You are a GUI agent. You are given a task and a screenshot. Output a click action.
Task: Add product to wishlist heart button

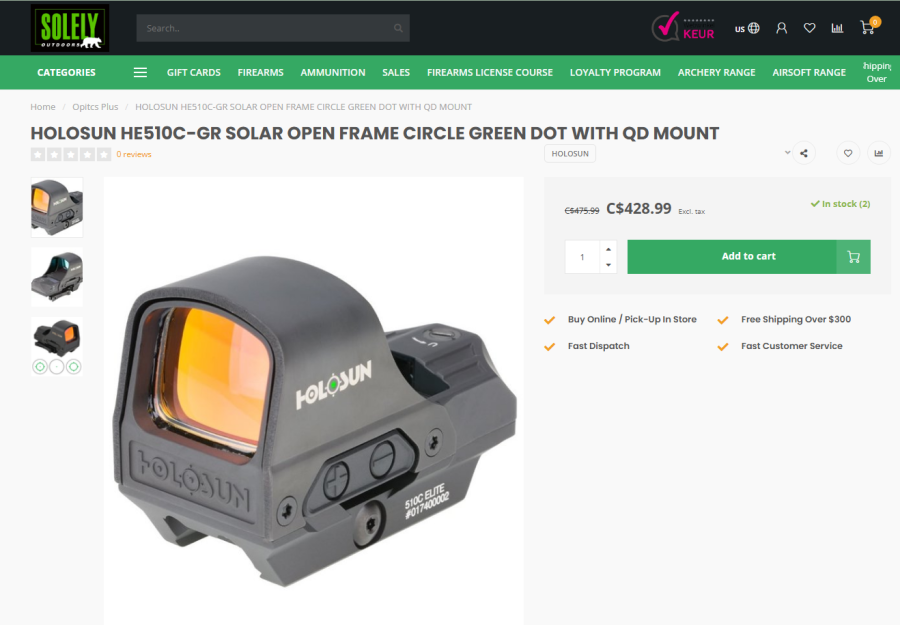(848, 153)
